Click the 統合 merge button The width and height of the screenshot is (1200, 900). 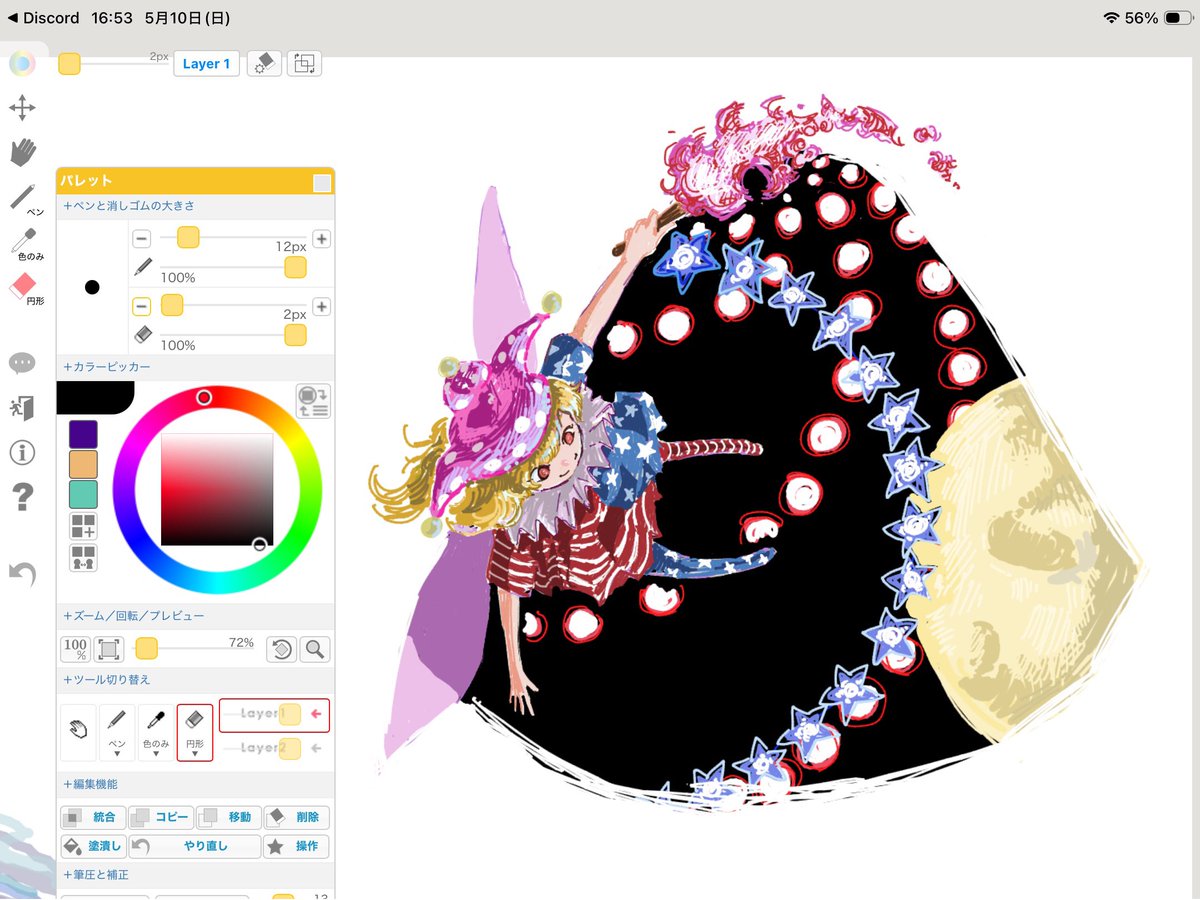tap(94, 817)
